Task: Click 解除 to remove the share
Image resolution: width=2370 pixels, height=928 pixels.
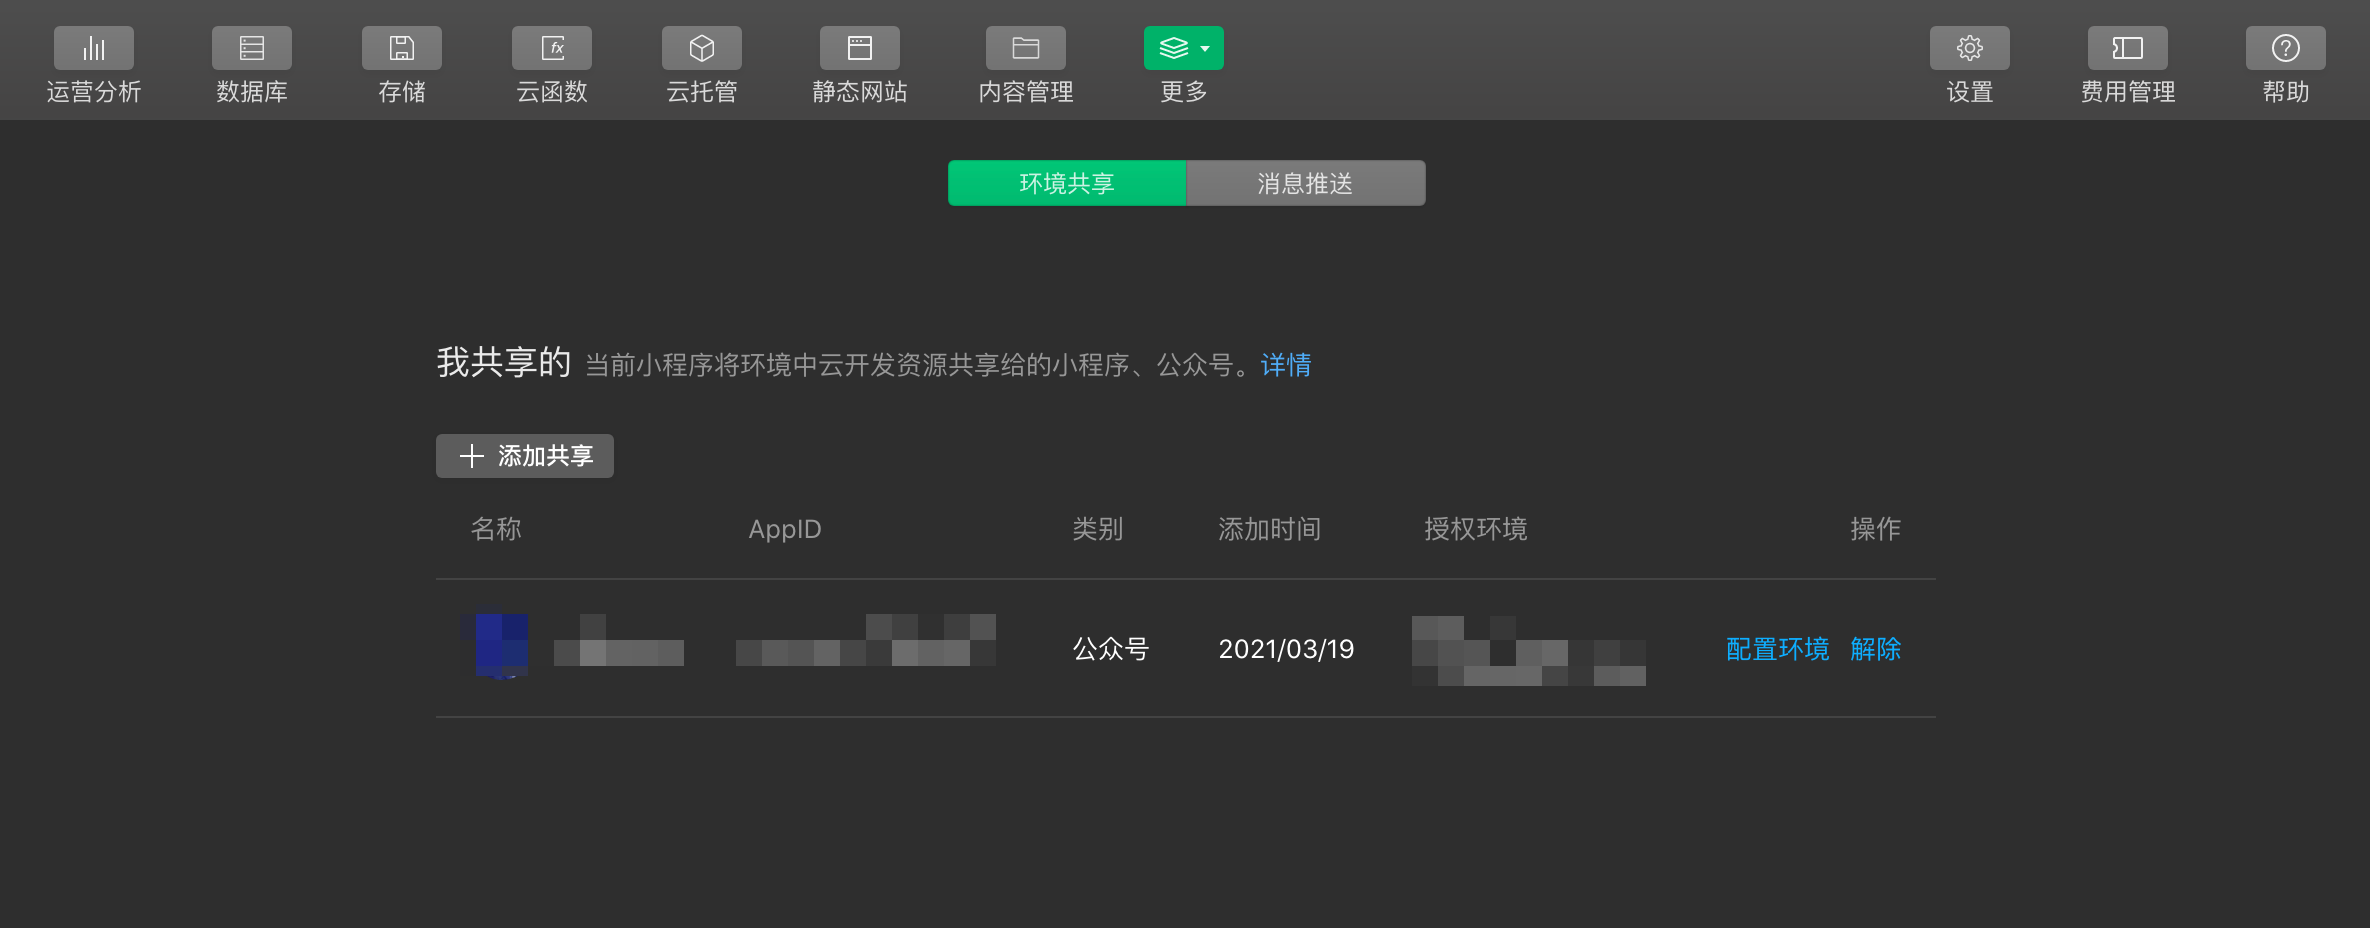Action: 1876,649
